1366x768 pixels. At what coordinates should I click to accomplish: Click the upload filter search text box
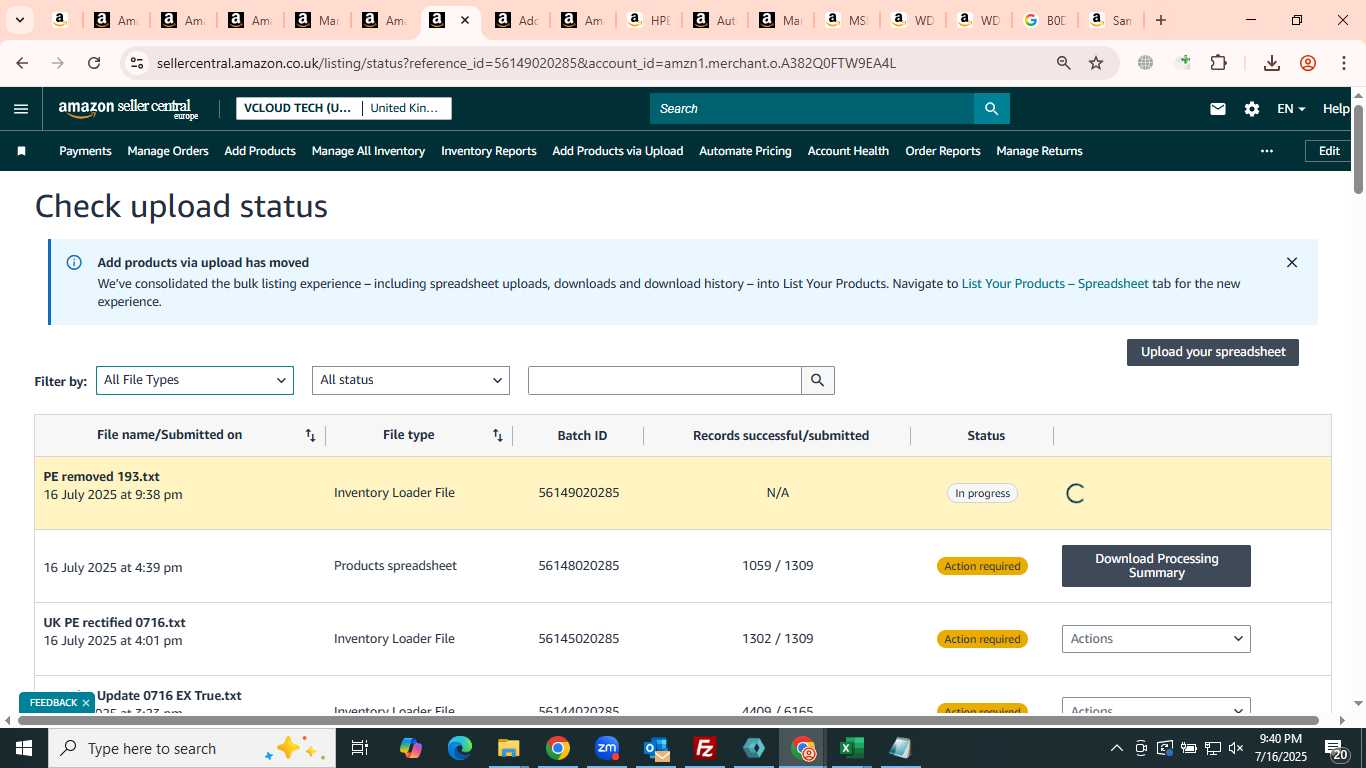point(665,380)
